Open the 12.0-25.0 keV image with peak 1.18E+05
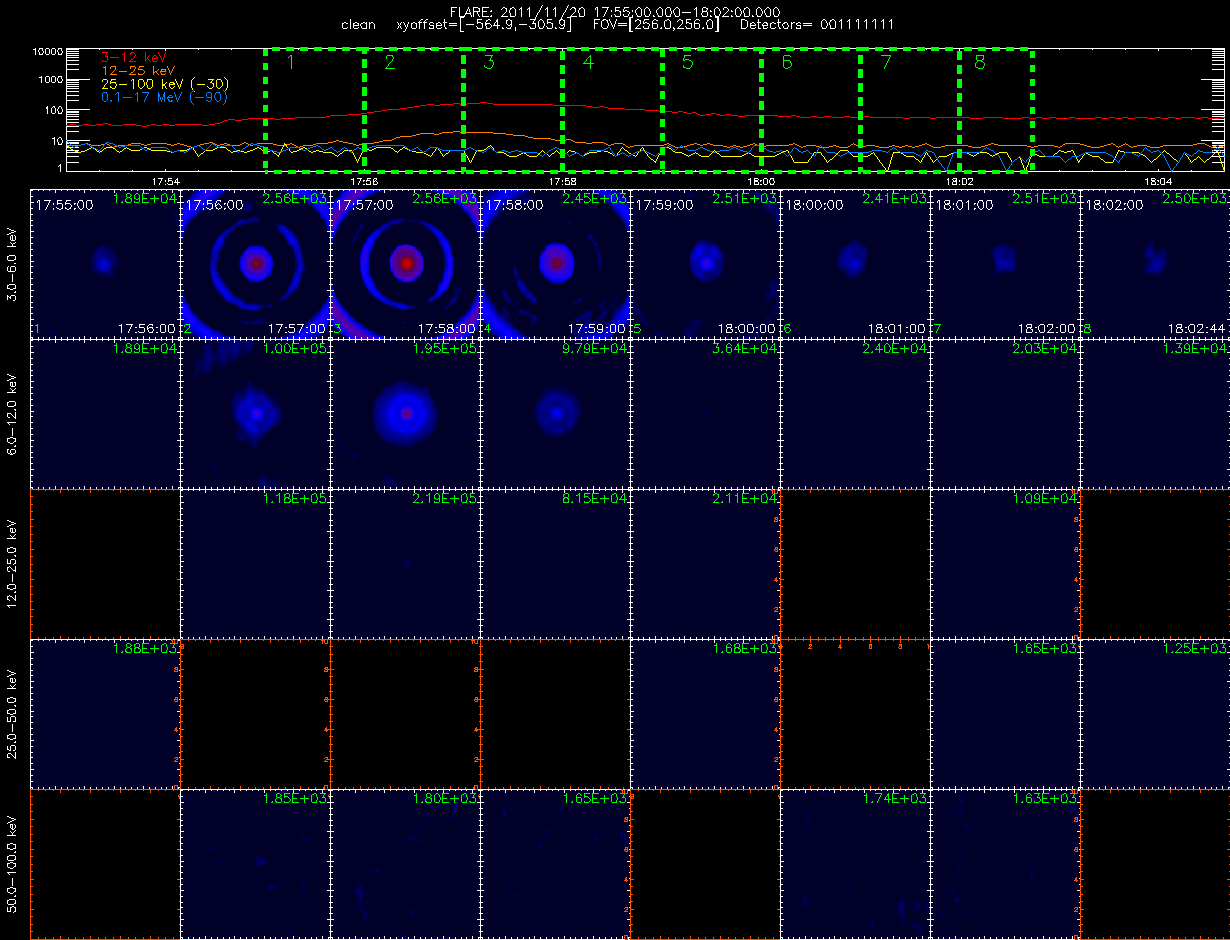The width and height of the screenshot is (1230, 940). [x=255, y=563]
